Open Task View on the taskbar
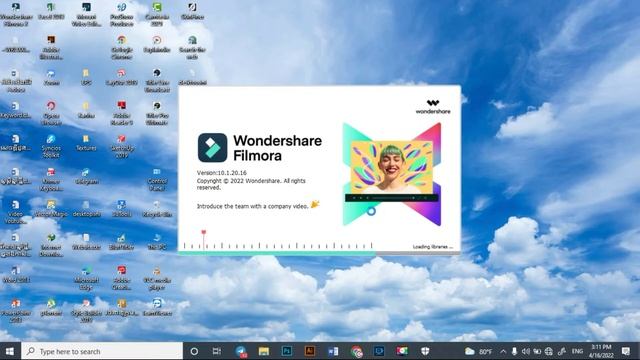Viewport: 640px width, 360px height. pos(217,351)
